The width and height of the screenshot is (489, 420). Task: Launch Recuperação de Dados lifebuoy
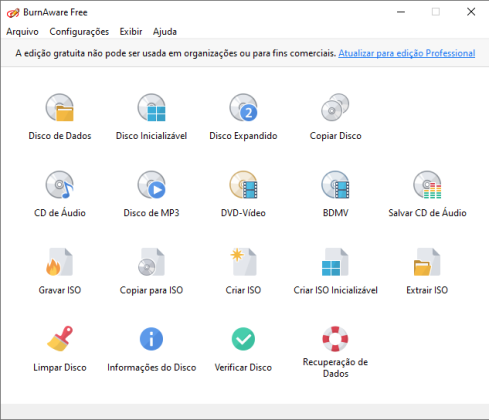coord(335,339)
